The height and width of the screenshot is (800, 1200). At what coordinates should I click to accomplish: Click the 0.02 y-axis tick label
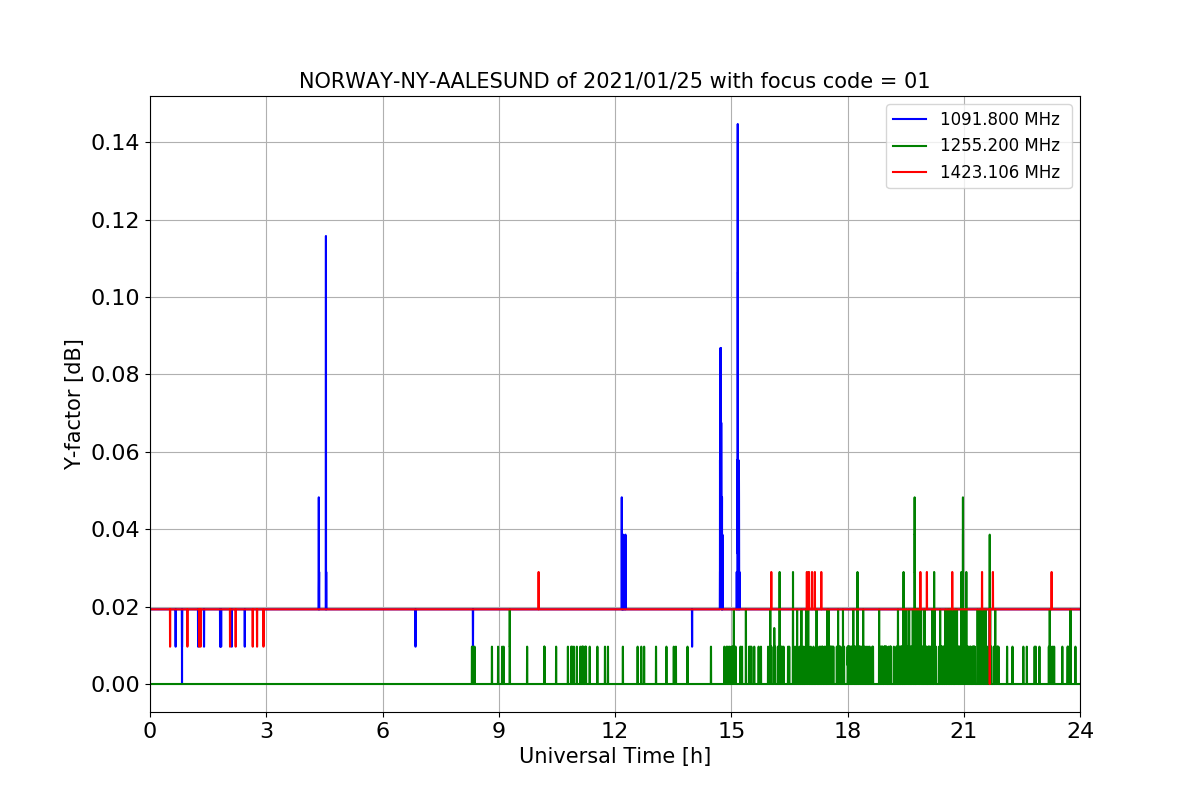(x=115, y=607)
